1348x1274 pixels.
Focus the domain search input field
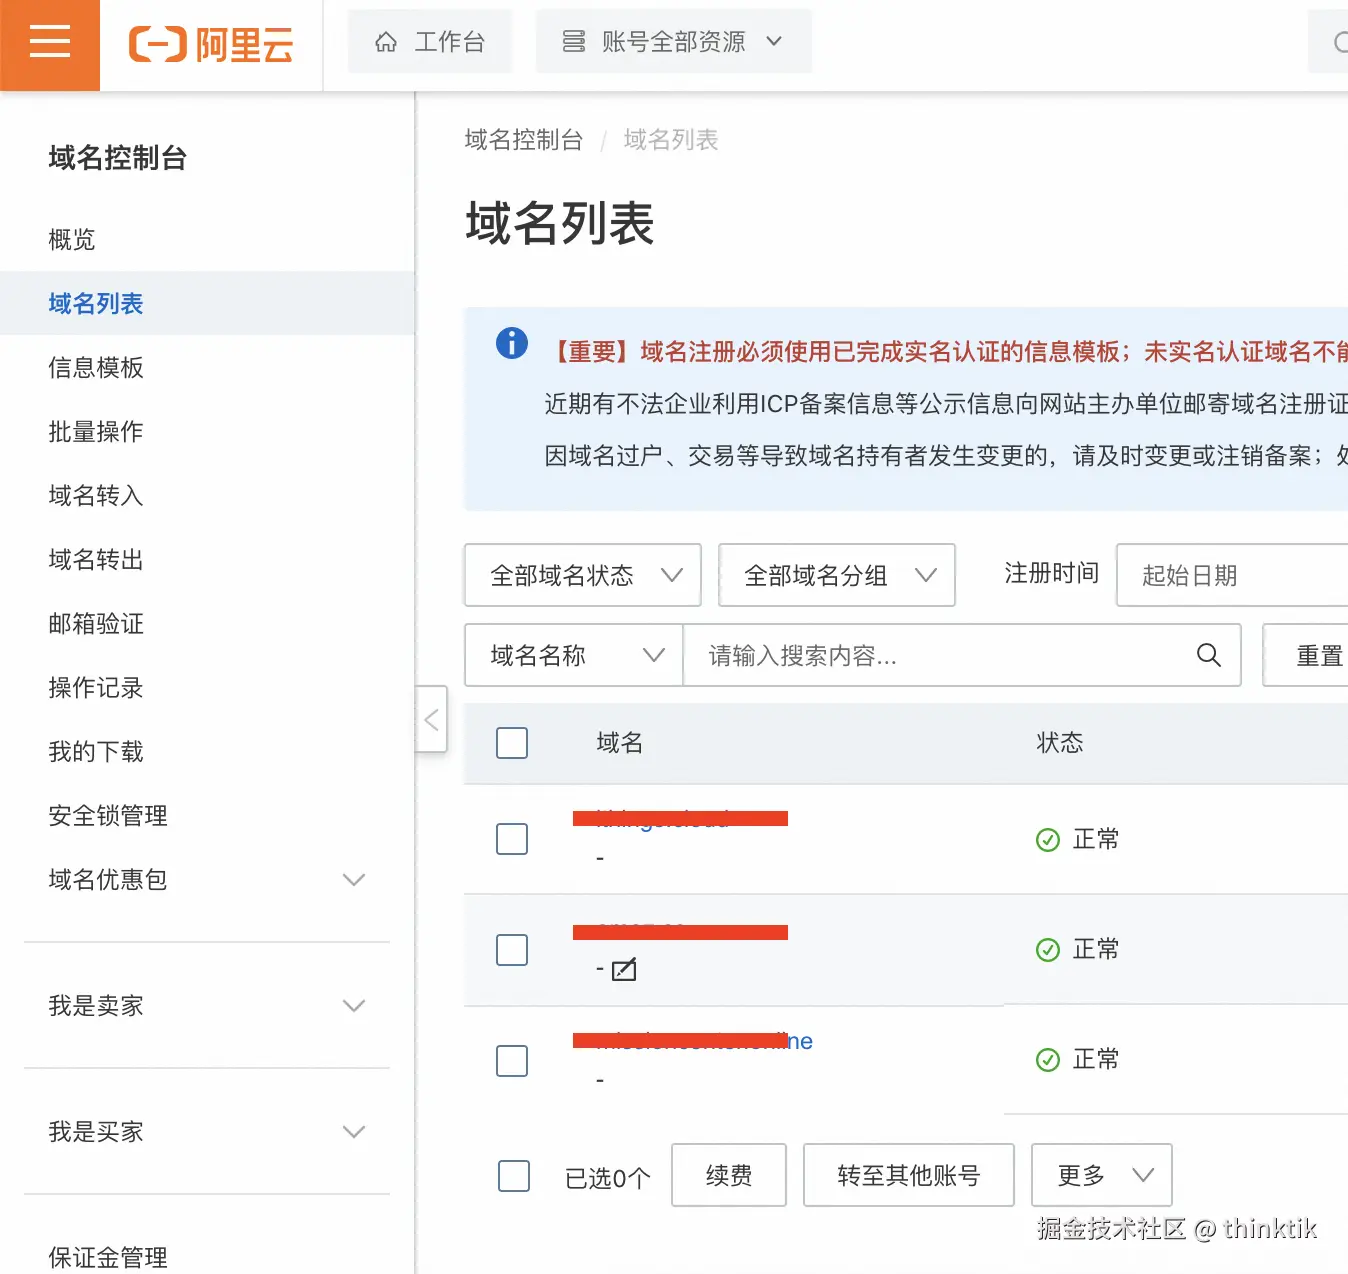click(x=940, y=655)
